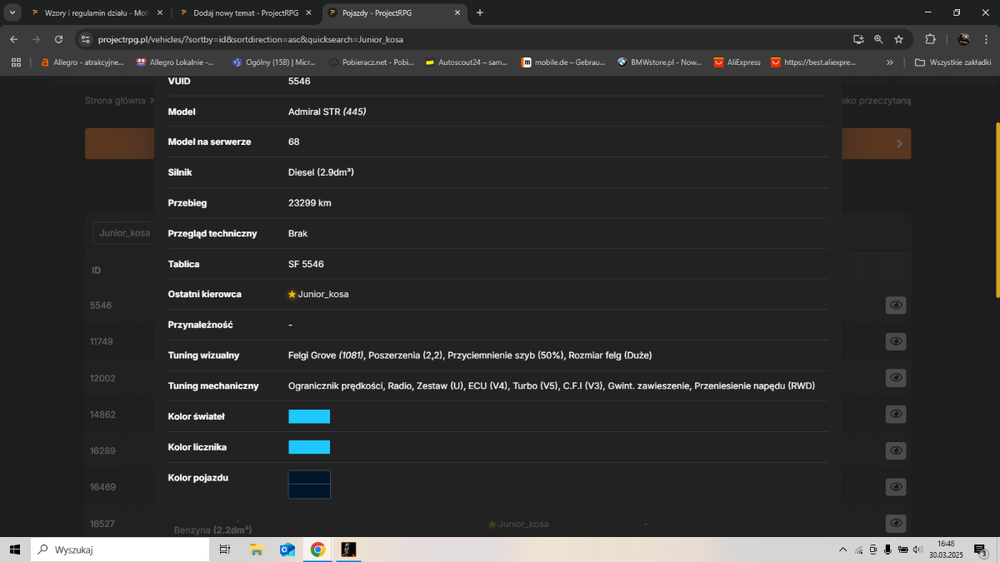Expand the orange banner right chevron

point(899,144)
